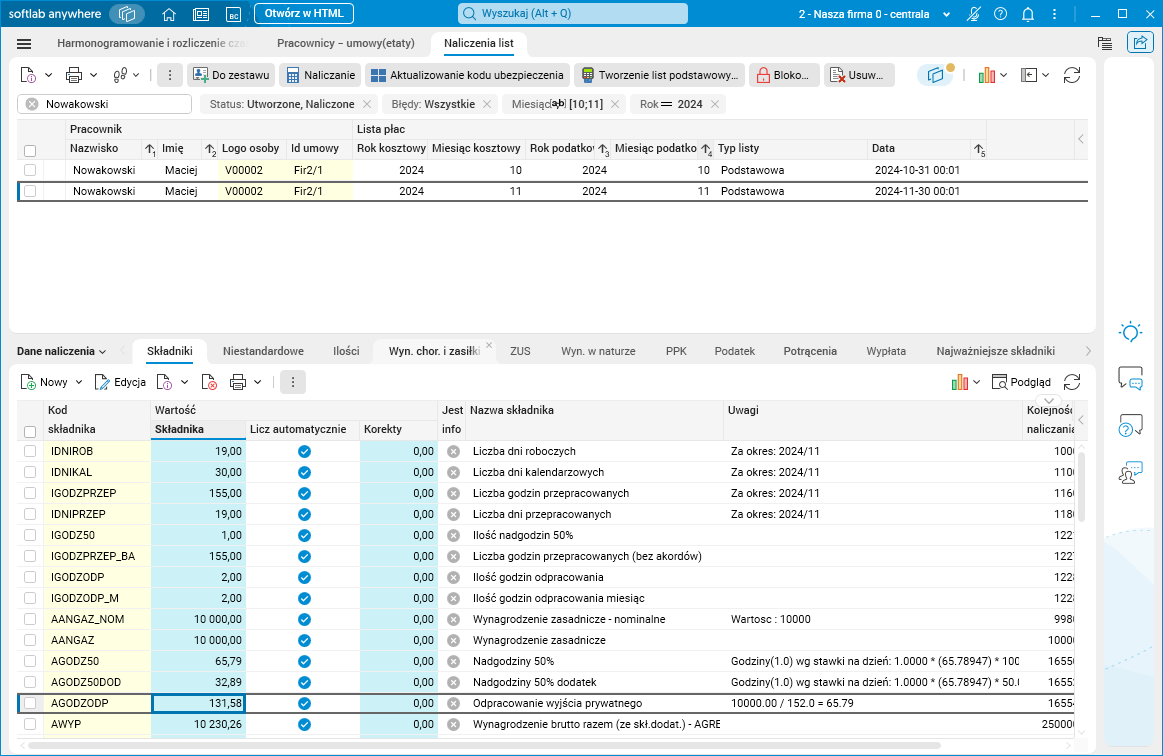Click the Edycja edit button
Image resolution: width=1163 pixels, height=756 pixels.
click(120, 382)
